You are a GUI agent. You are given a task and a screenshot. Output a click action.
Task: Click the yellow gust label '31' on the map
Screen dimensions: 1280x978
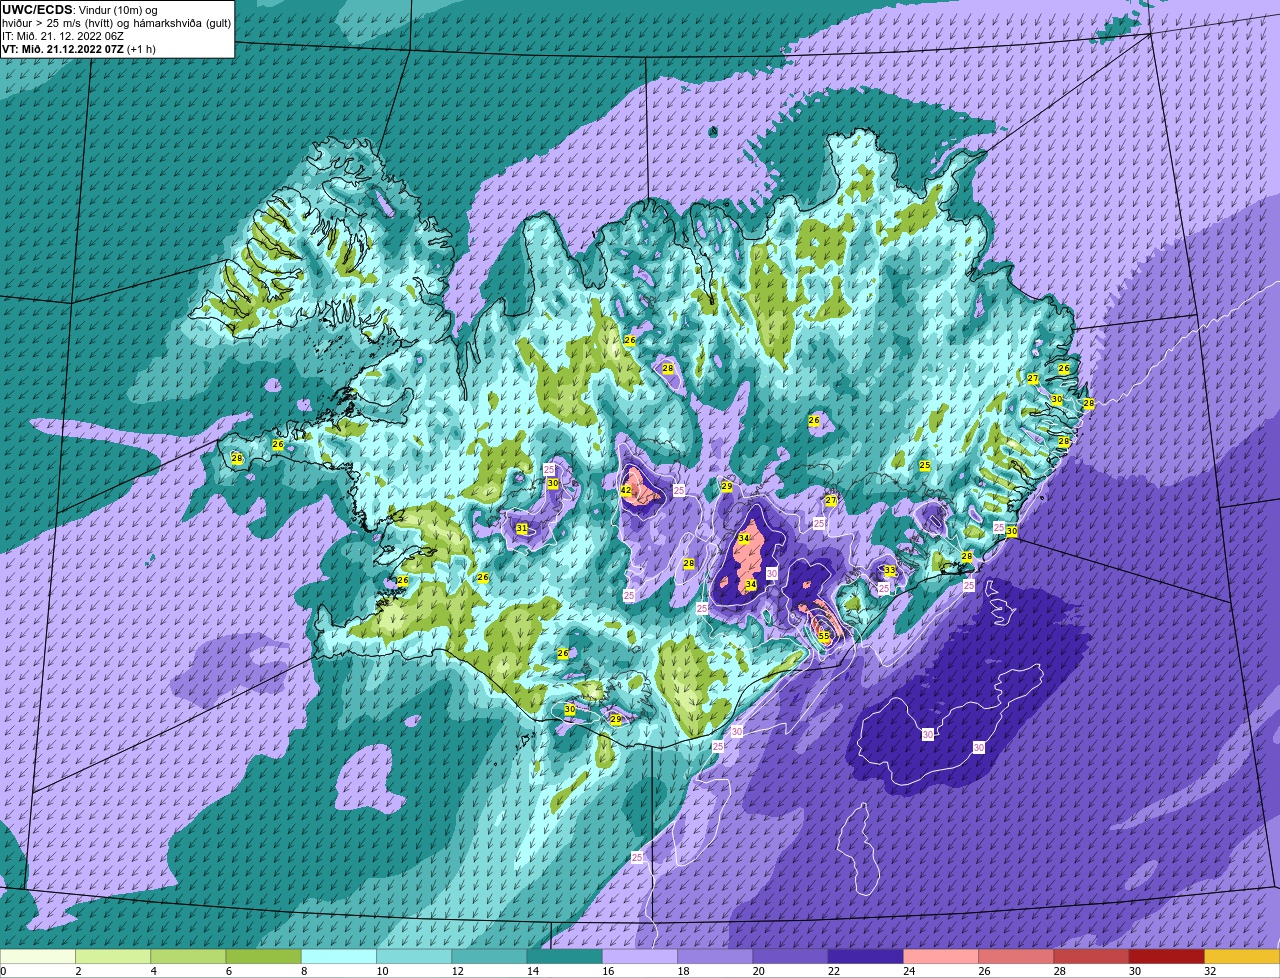click(x=522, y=528)
